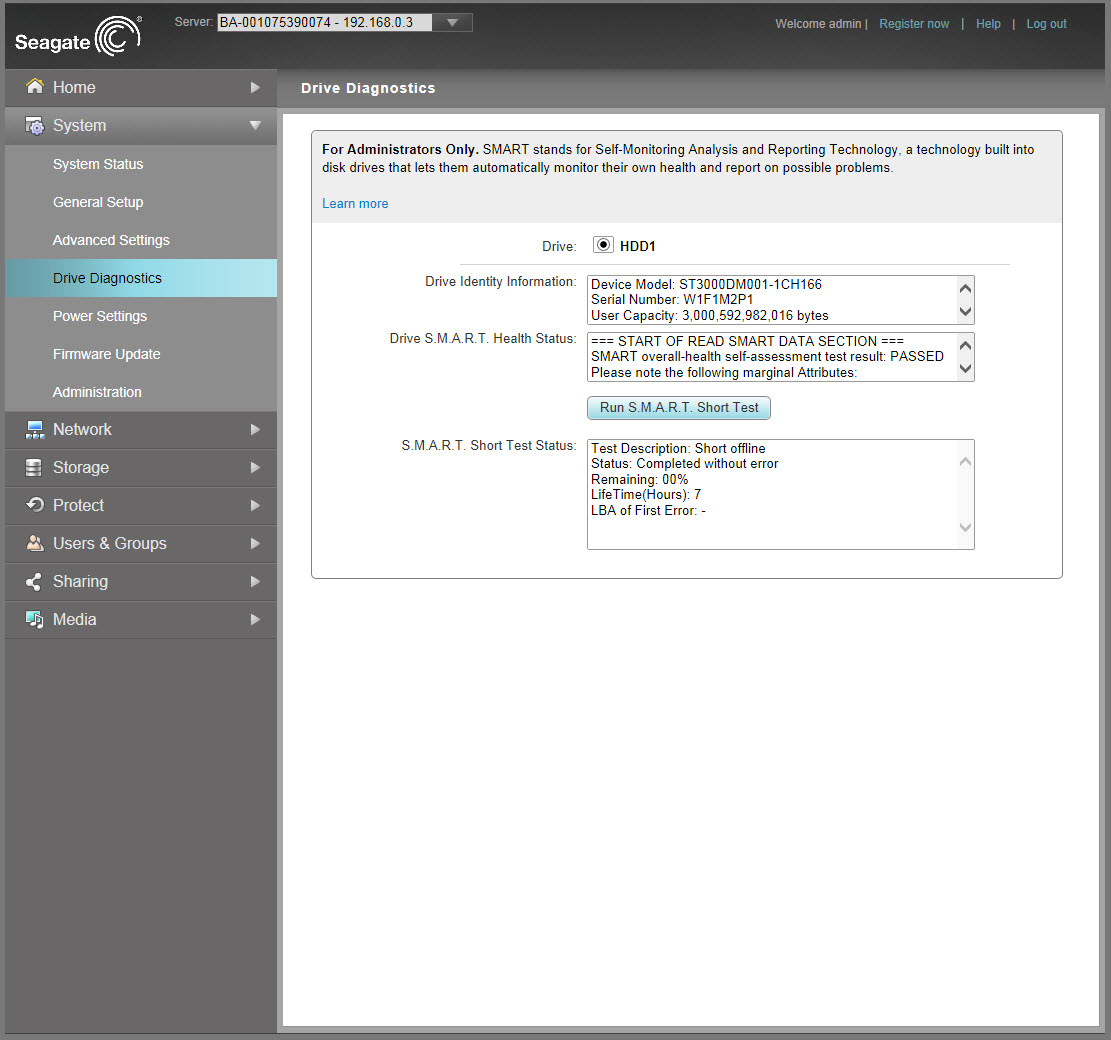Click the Register now link
1111x1040 pixels.
[914, 23]
